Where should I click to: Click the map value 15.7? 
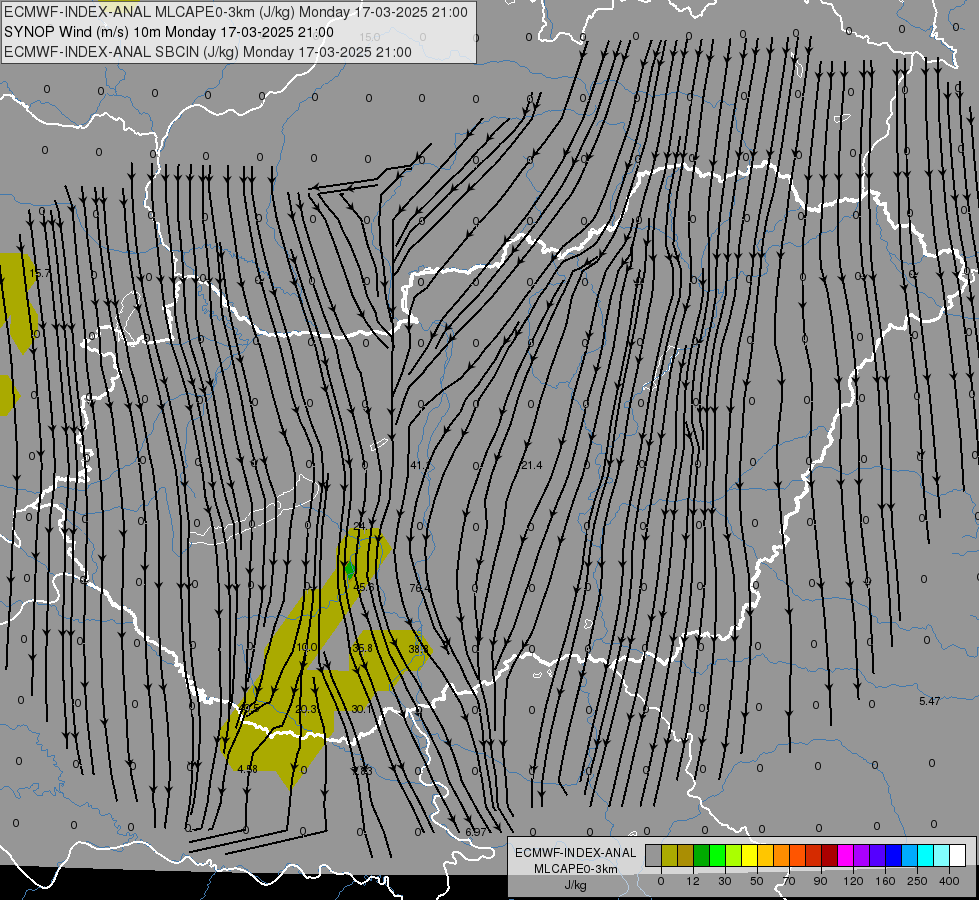pos(40,274)
